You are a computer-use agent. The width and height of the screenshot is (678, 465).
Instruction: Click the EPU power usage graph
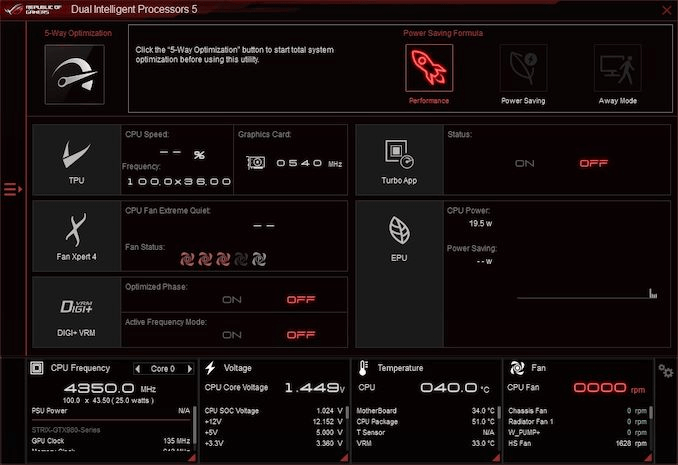587,293
